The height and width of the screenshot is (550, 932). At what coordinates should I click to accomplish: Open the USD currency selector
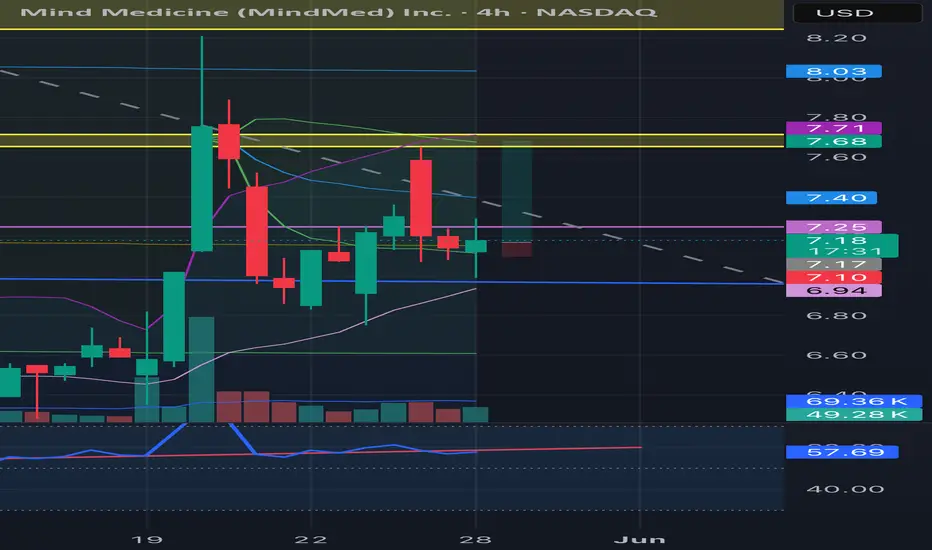857,13
